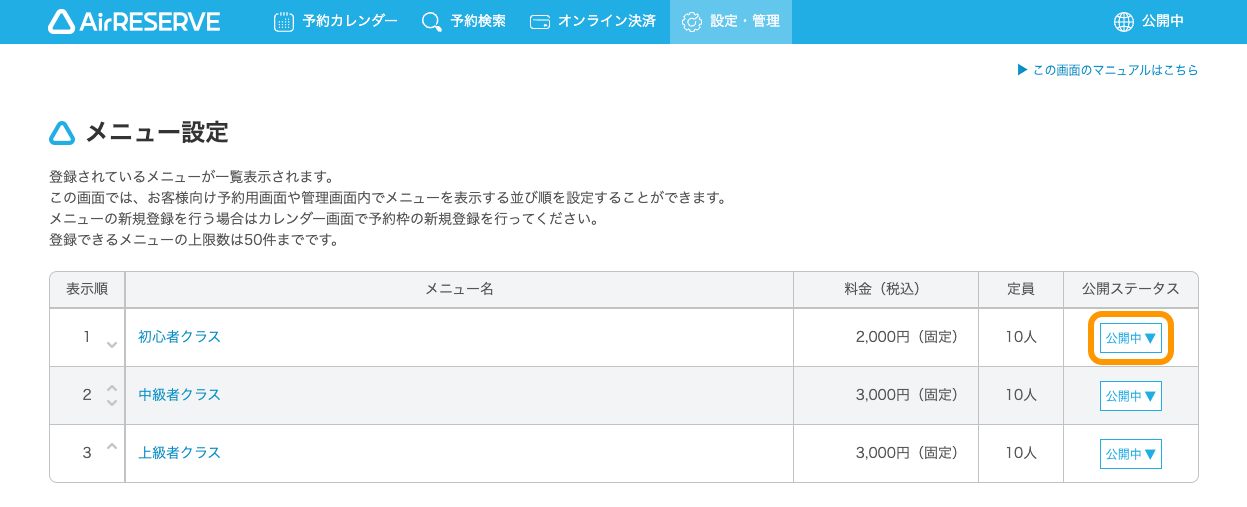Open the 中級者クラス menu link
The height and width of the screenshot is (507, 1247).
click(179, 395)
